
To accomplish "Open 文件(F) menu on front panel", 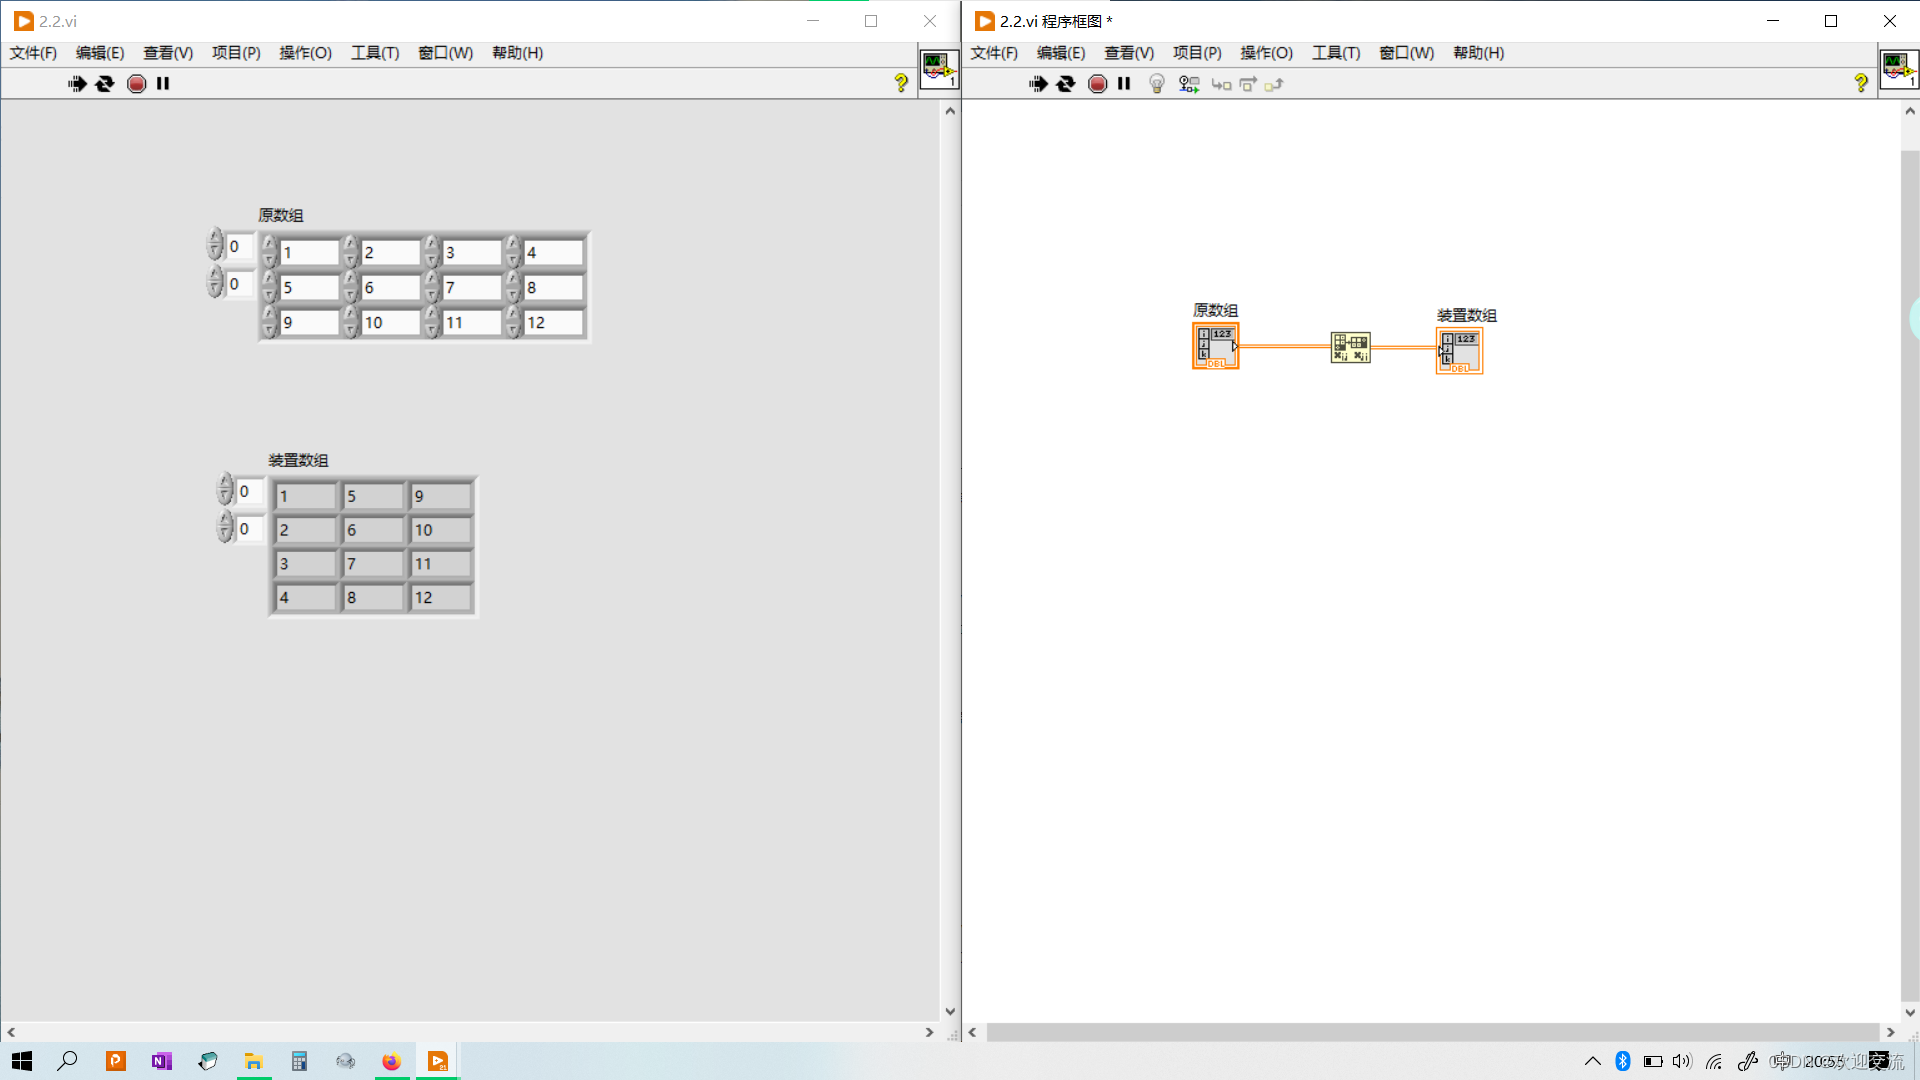I will 33,53.
